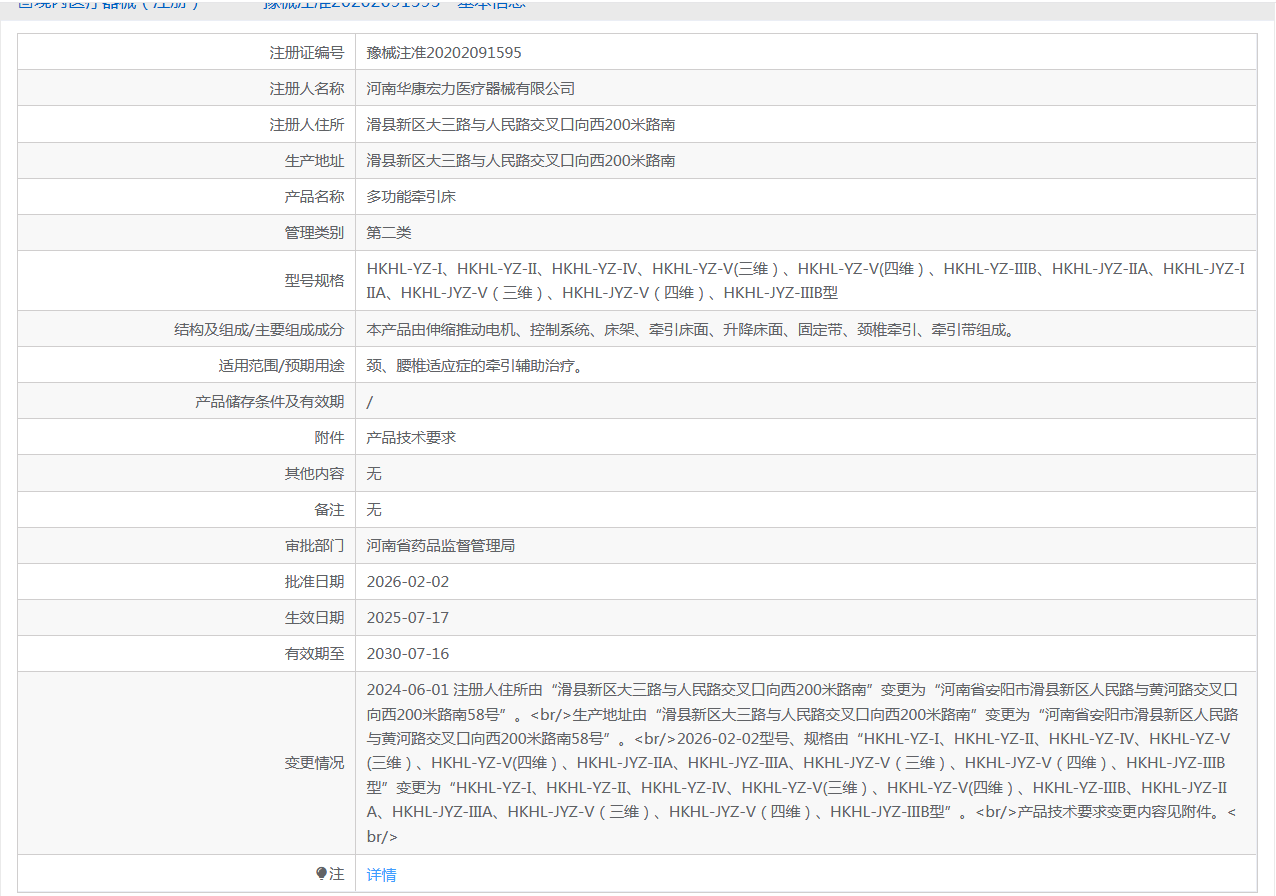This screenshot has height=896, width=1276.
Task: Click the 生产地址 label
Action: pyautogui.click(x=314, y=161)
